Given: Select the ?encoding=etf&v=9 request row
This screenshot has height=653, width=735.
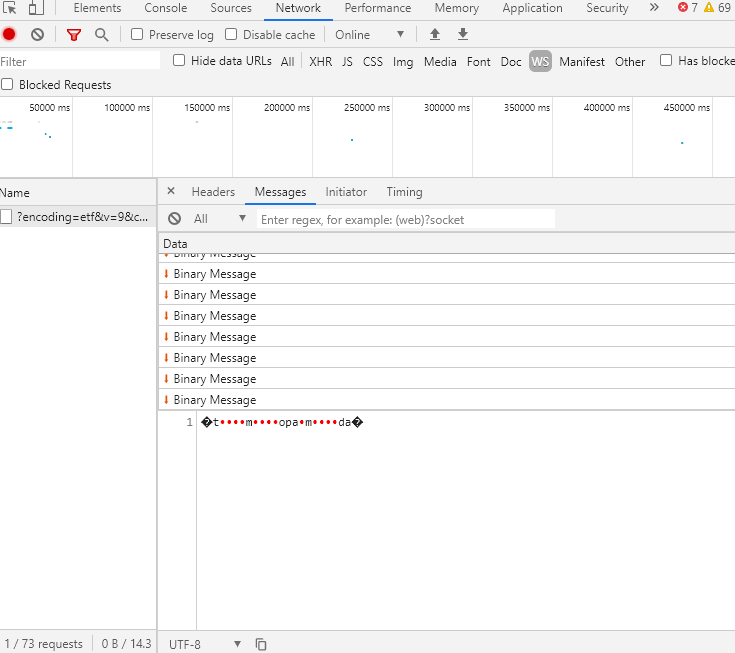Looking at the screenshot, I should coord(78,217).
